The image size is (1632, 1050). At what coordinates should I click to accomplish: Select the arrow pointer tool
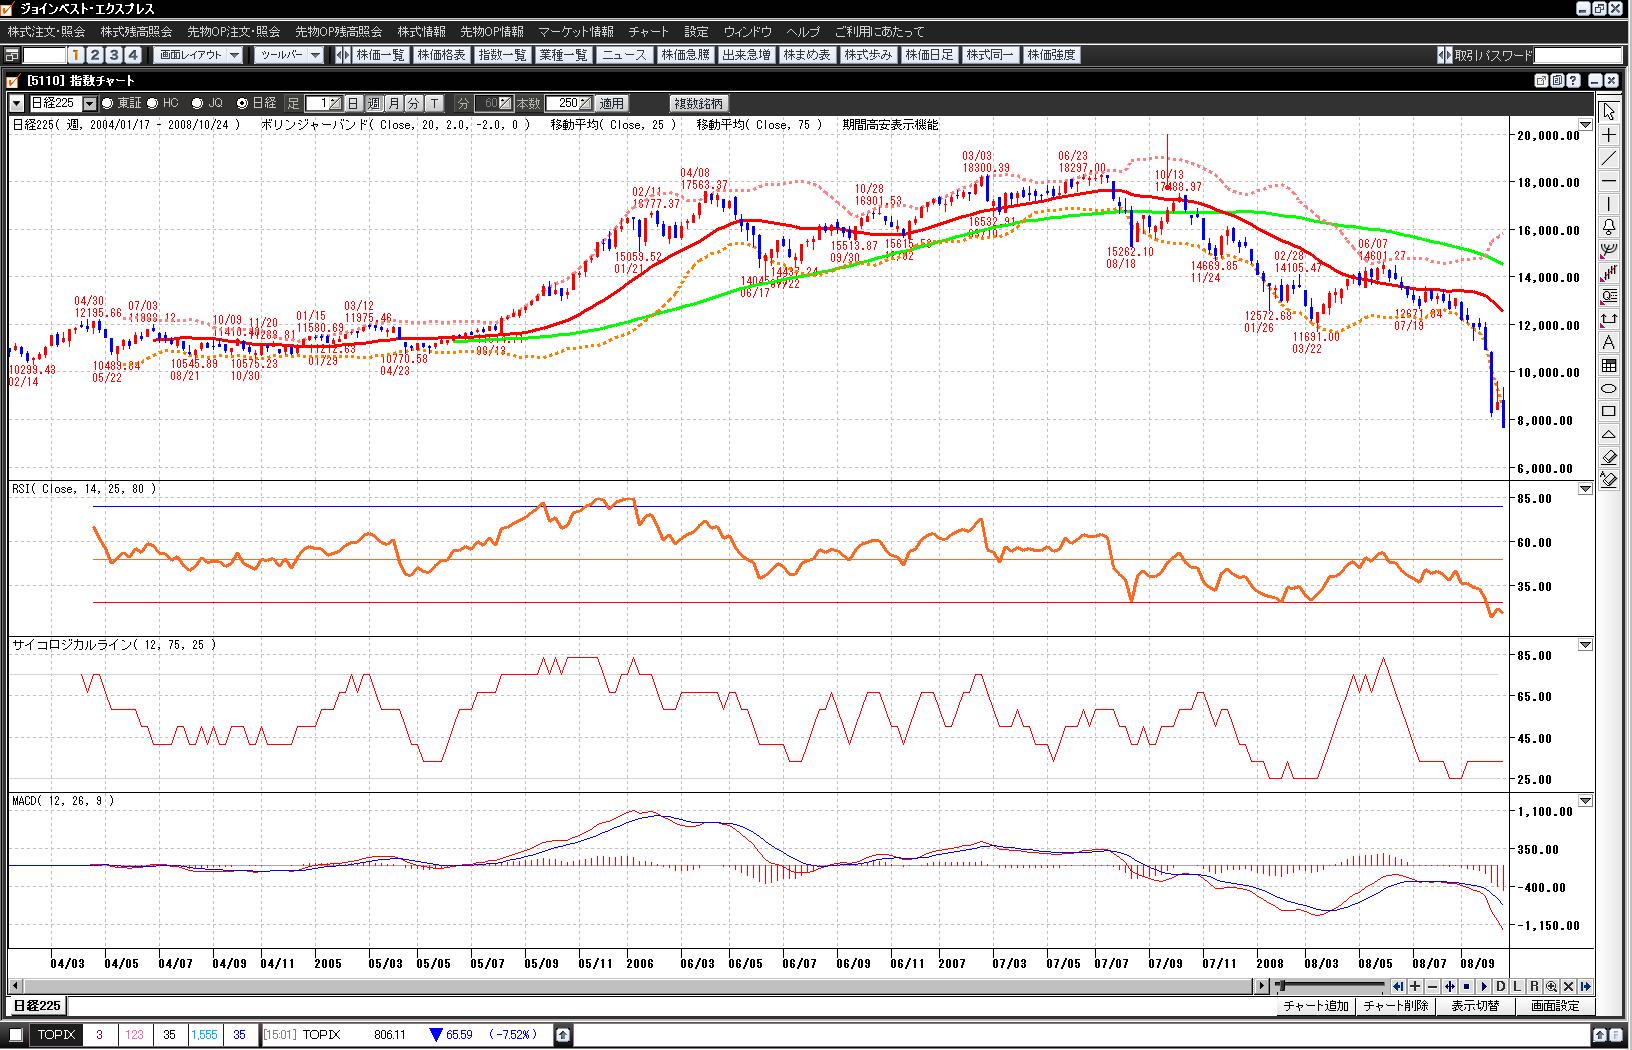[x=1609, y=111]
